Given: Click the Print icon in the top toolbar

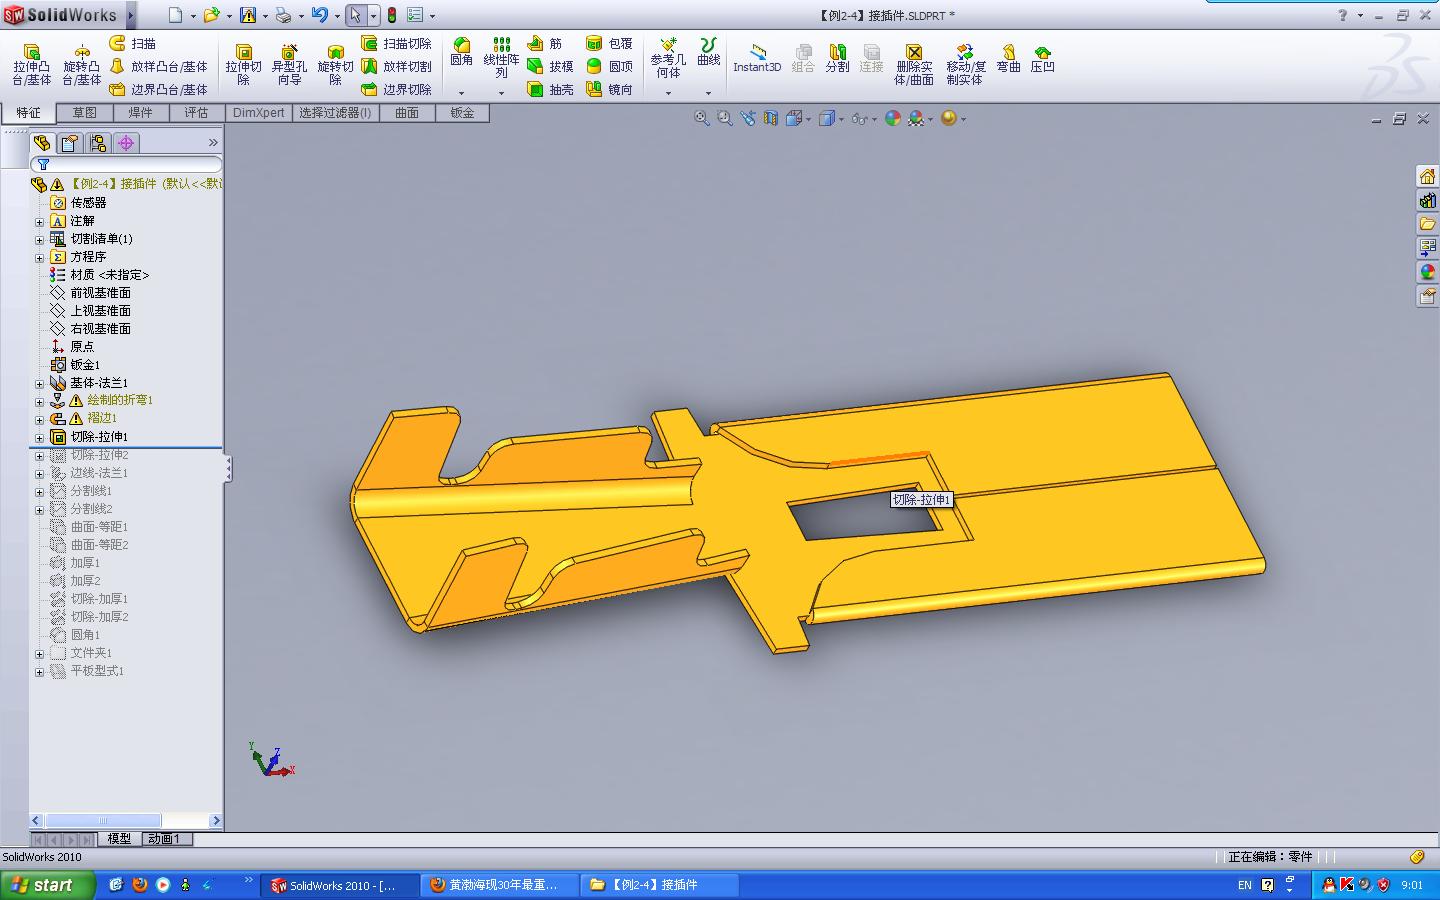Looking at the screenshot, I should pyautogui.click(x=283, y=15).
